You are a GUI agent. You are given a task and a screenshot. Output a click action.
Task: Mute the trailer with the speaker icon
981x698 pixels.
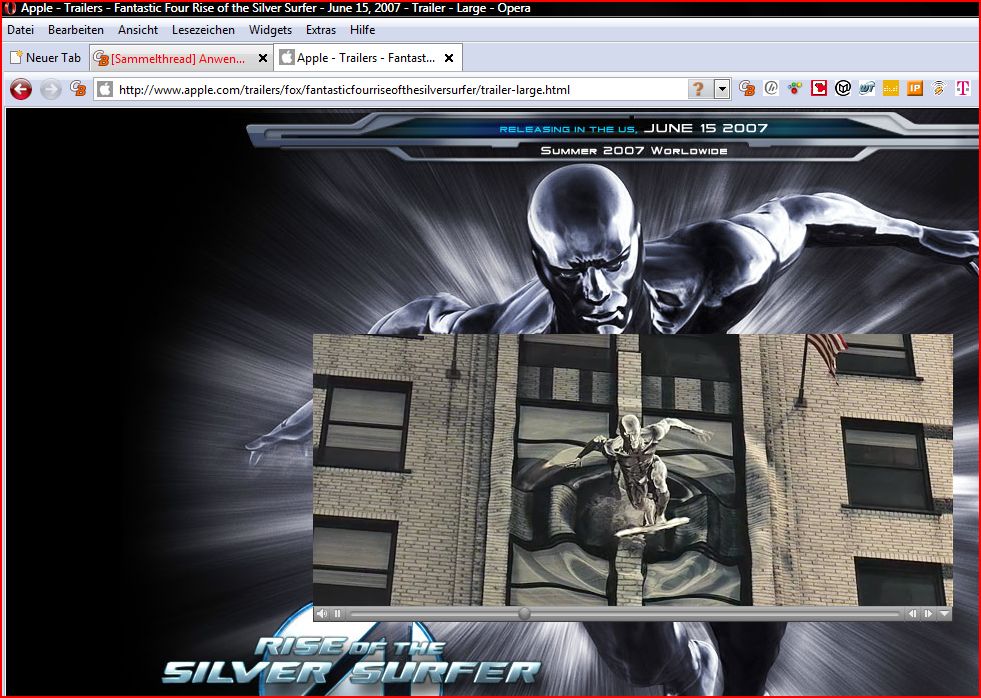pyautogui.click(x=322, y=614)
